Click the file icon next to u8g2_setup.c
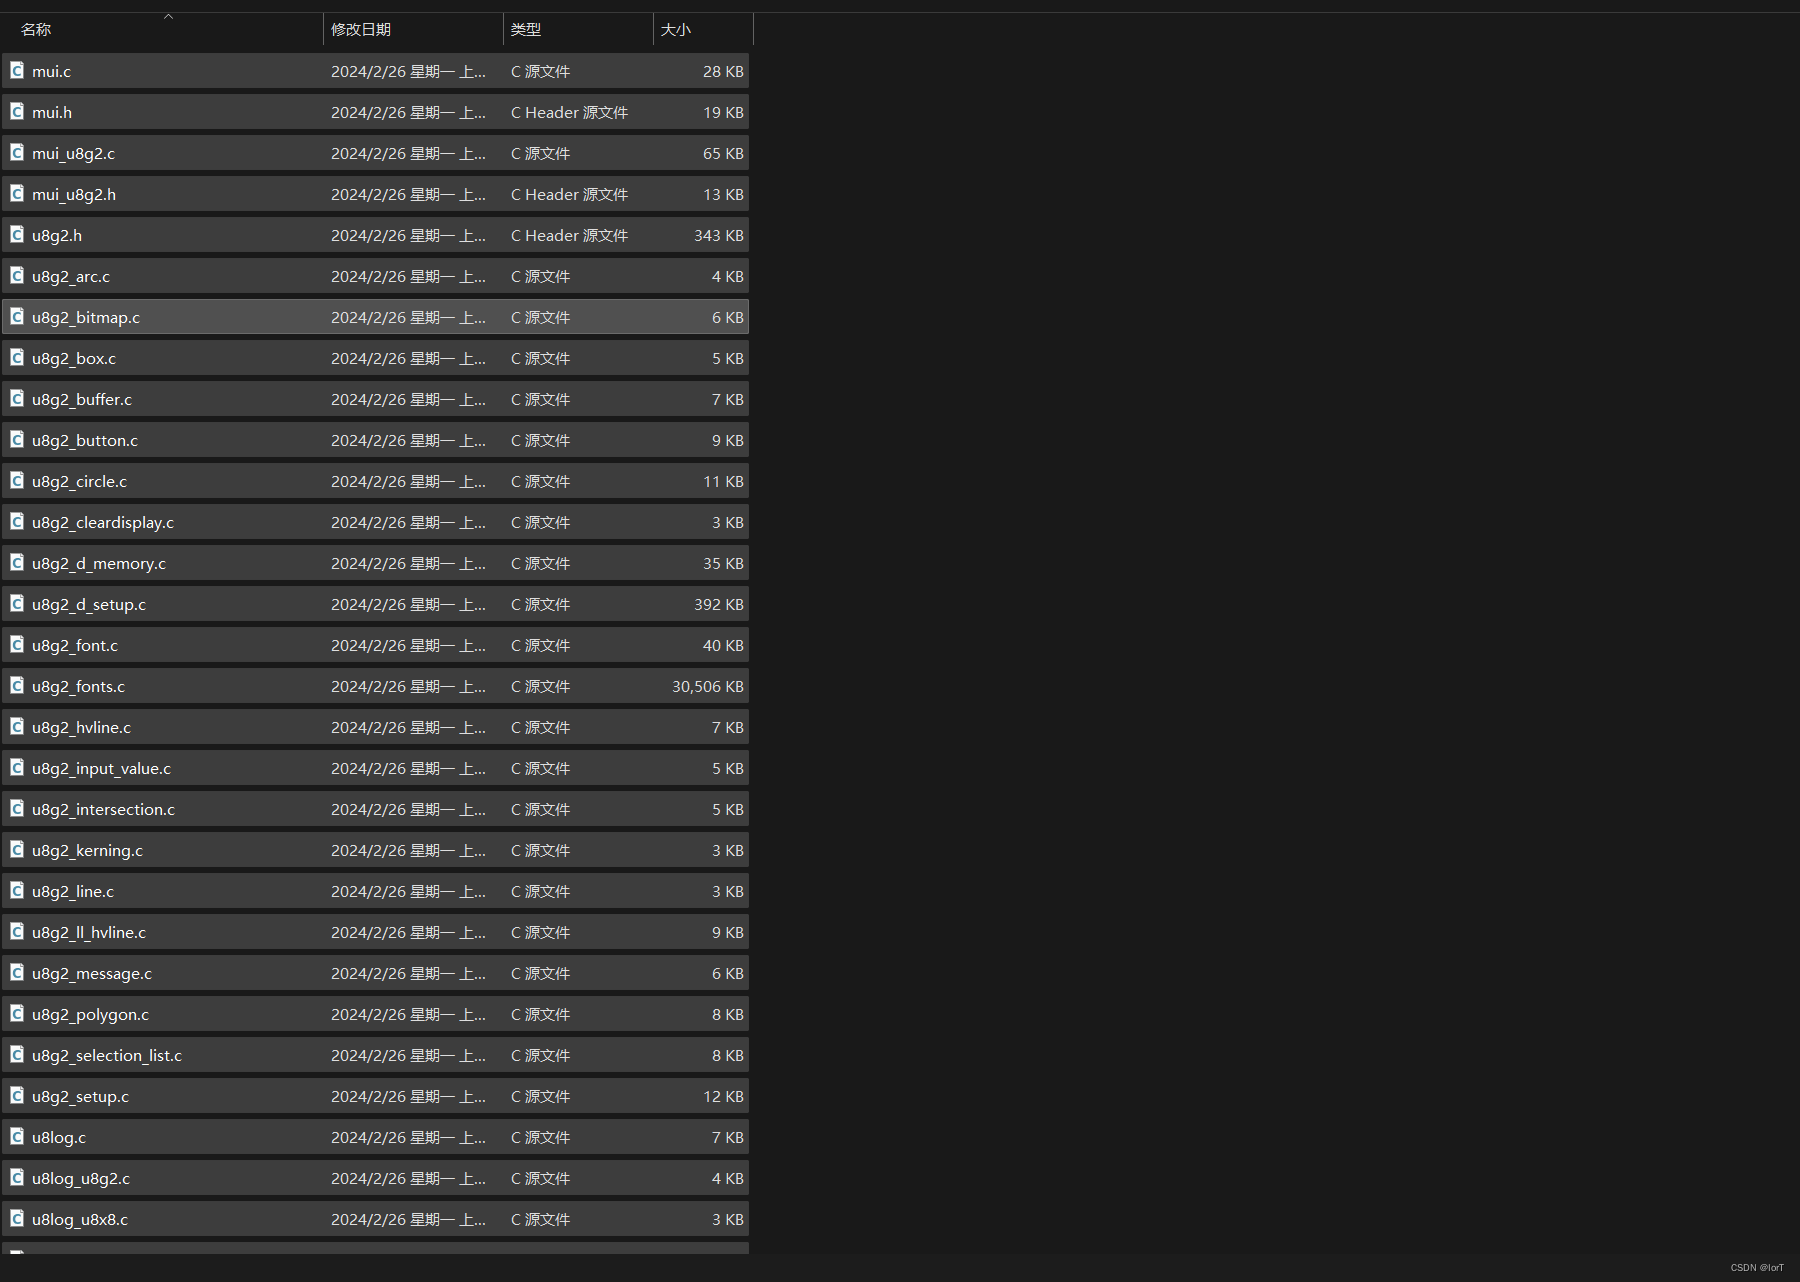 (17, 1096)
